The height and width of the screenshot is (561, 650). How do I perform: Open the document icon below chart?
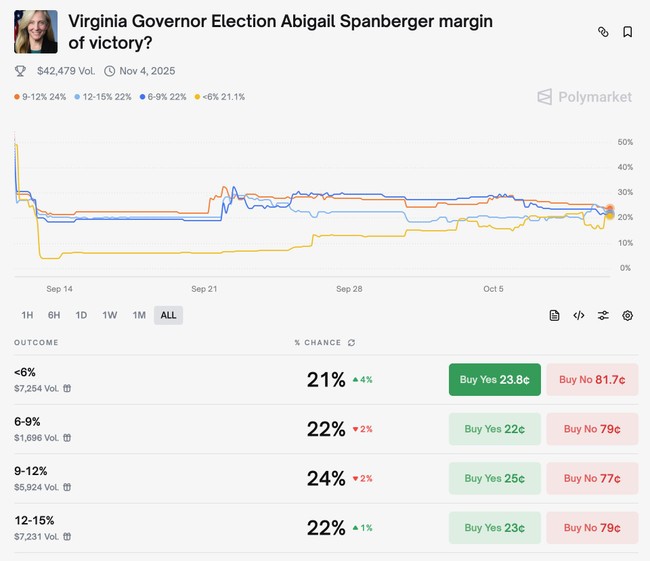coord(554,315)
